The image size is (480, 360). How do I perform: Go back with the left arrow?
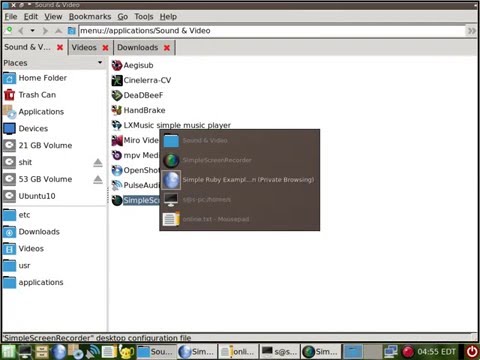(x=21, y=31)
